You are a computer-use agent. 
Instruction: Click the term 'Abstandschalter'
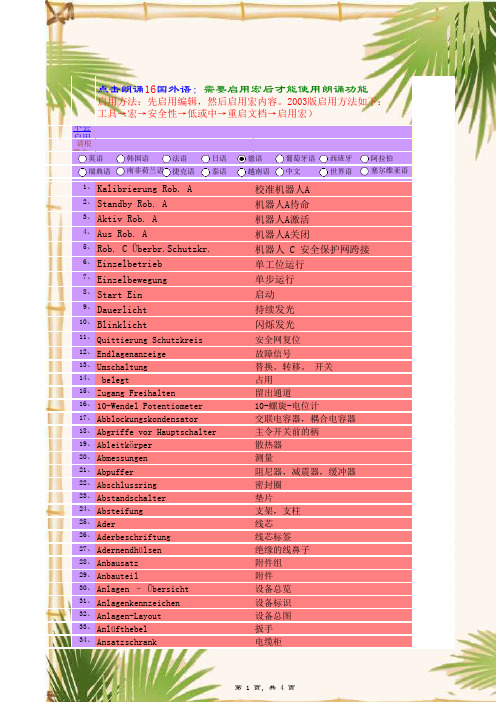[x=131, y=498]
